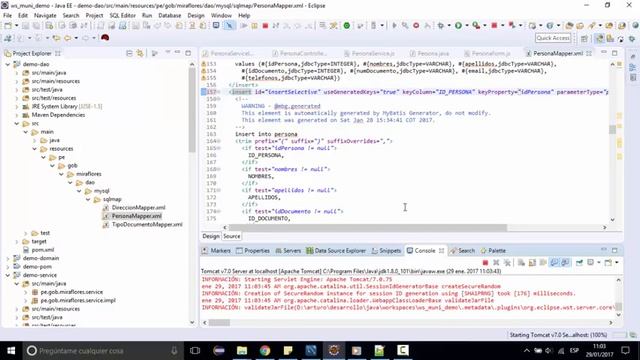
Task: Expand the demo-domain project
Action: 8,258
